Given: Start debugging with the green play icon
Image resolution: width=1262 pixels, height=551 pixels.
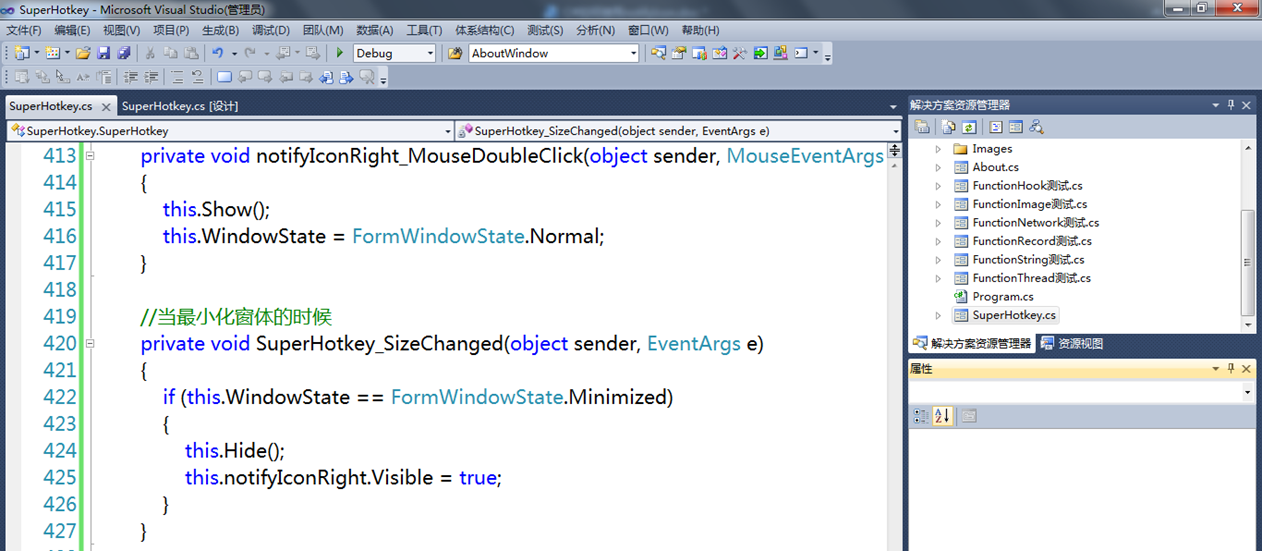Looking at the screenshot, I should tap(340, 53).
